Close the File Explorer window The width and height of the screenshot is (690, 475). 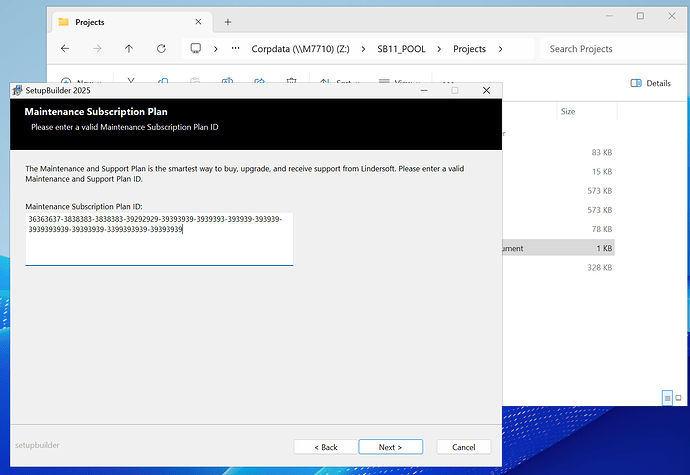pos(672,16)
